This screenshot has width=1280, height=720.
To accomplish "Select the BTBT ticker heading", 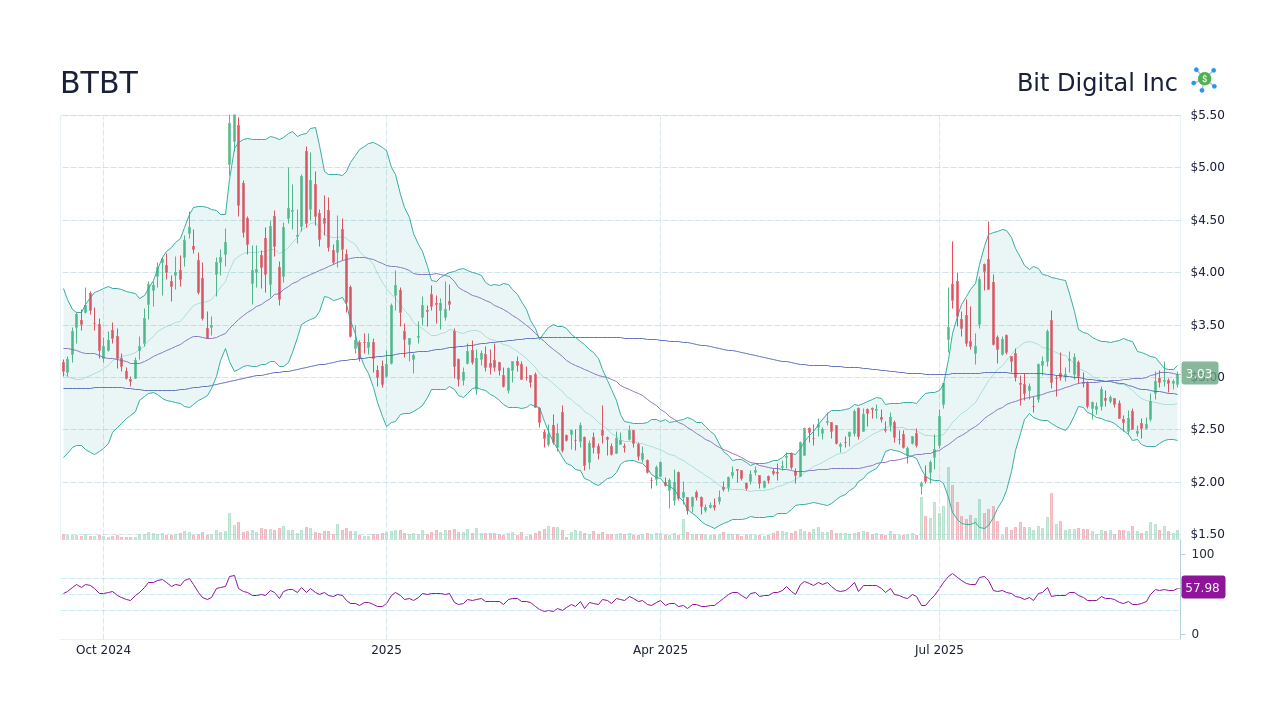I will coord(100,82).
